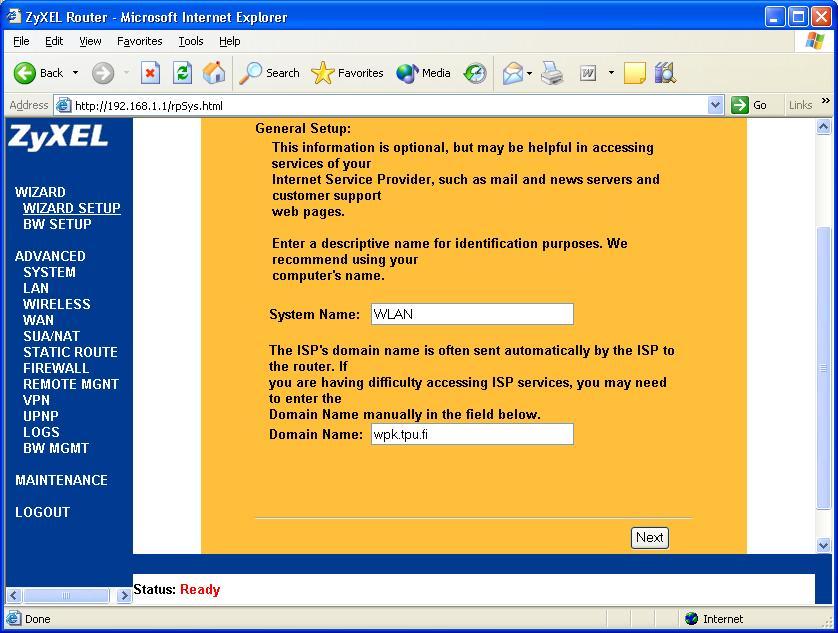Click the Mail envelope icon

coord(513,73)
